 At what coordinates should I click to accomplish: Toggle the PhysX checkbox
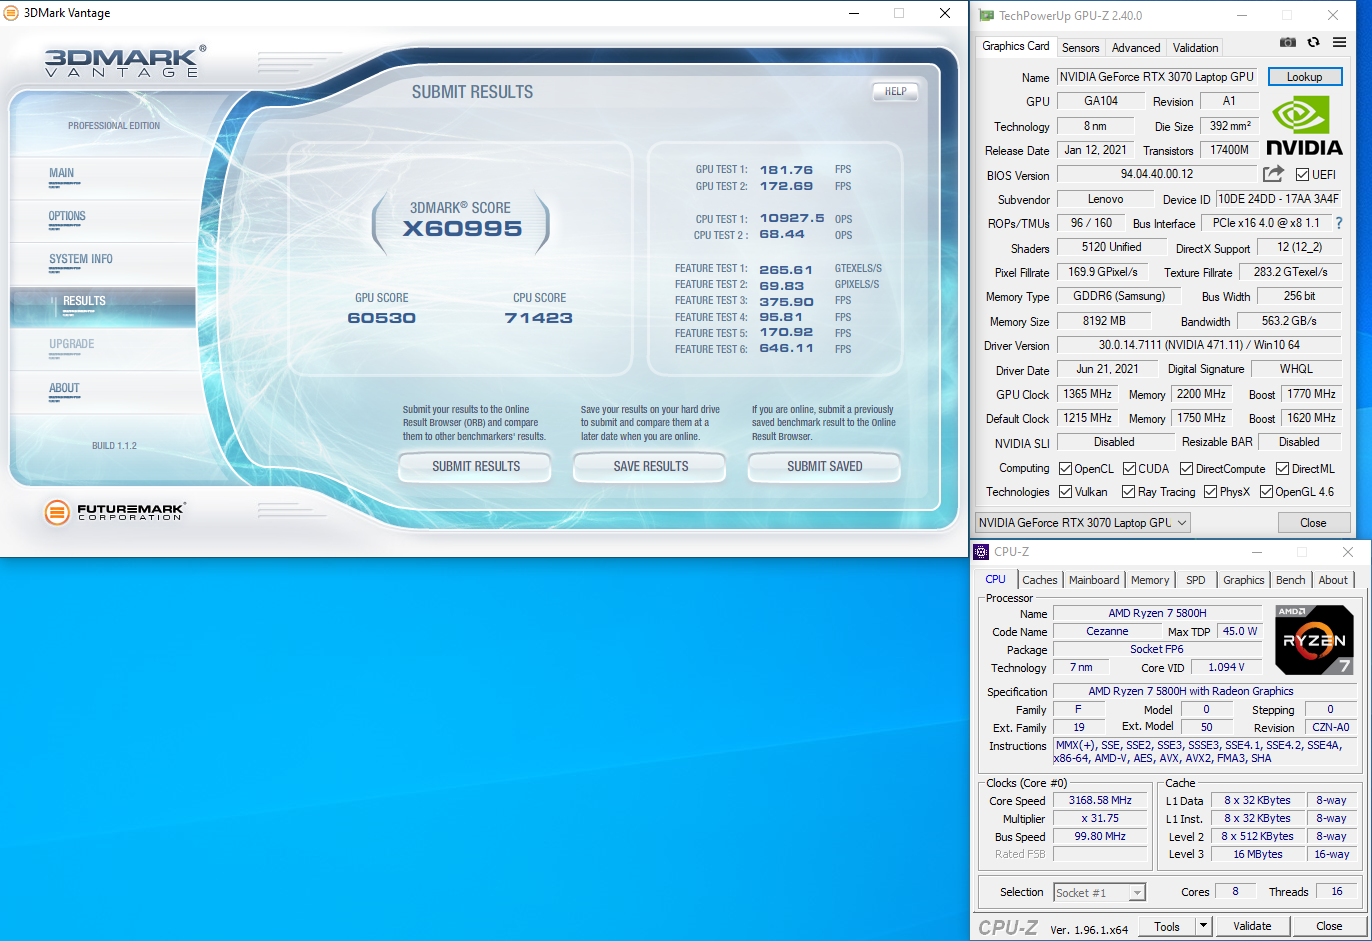1210,492
